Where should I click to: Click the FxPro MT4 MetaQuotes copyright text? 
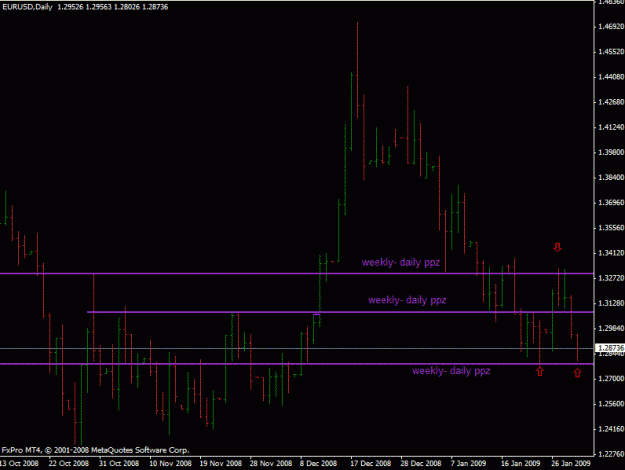pyautogui.click(x=95, y=450)
